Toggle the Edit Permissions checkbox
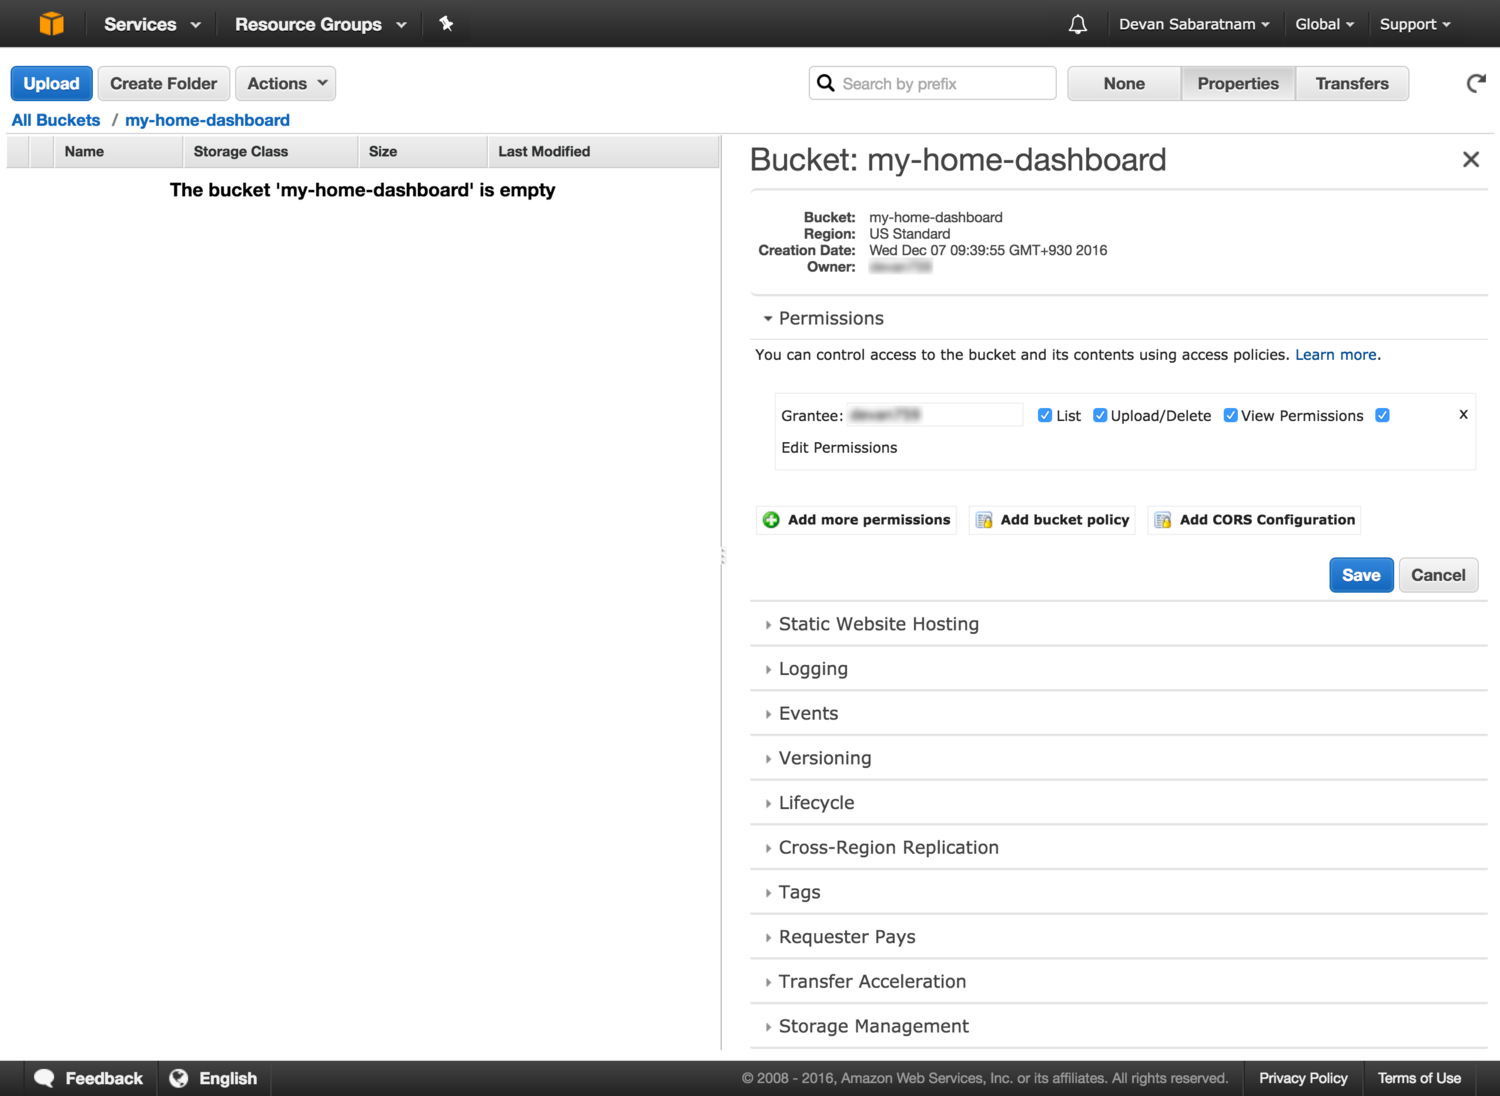The height and width of the screenshot is (1096, 1500). pyautogui.click(x=1382, y=415)
